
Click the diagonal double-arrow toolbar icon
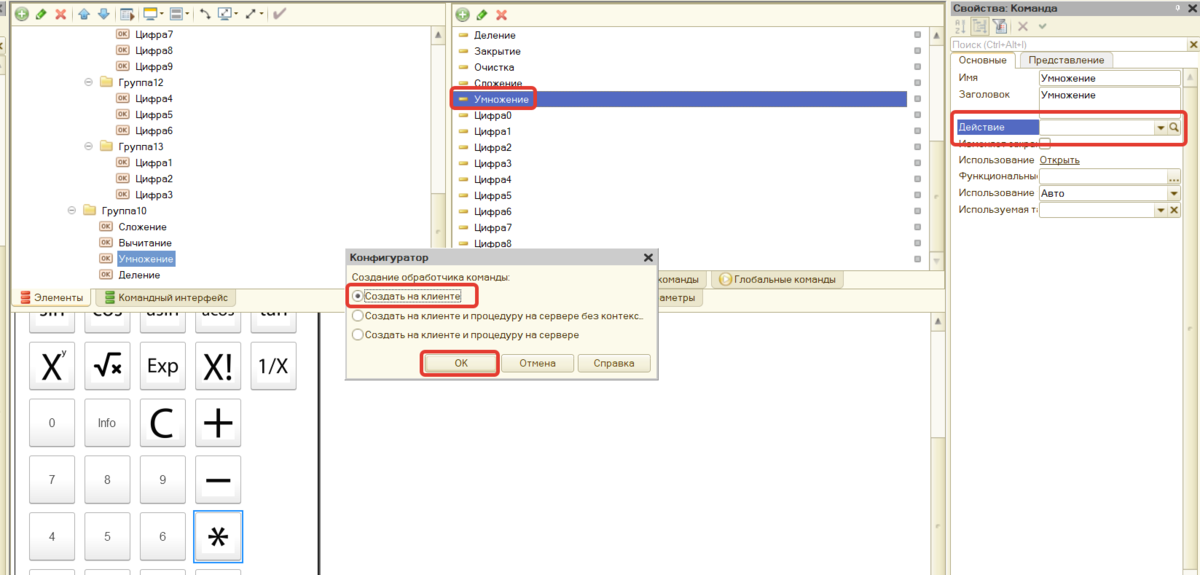point(252,15)
